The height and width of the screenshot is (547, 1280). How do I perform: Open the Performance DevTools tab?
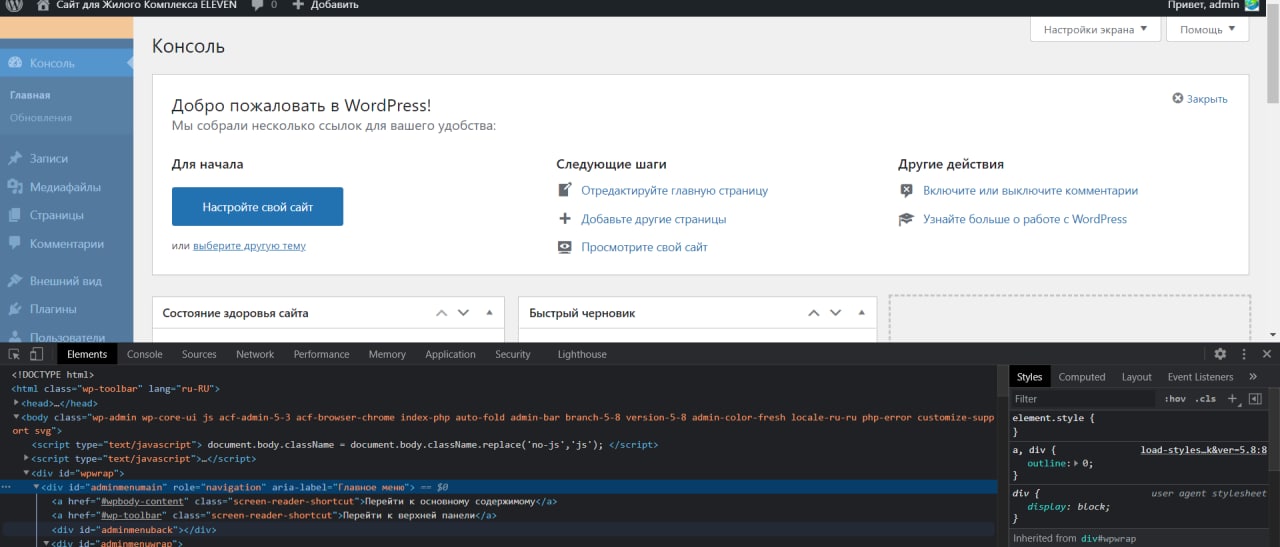tap(321, 354)
